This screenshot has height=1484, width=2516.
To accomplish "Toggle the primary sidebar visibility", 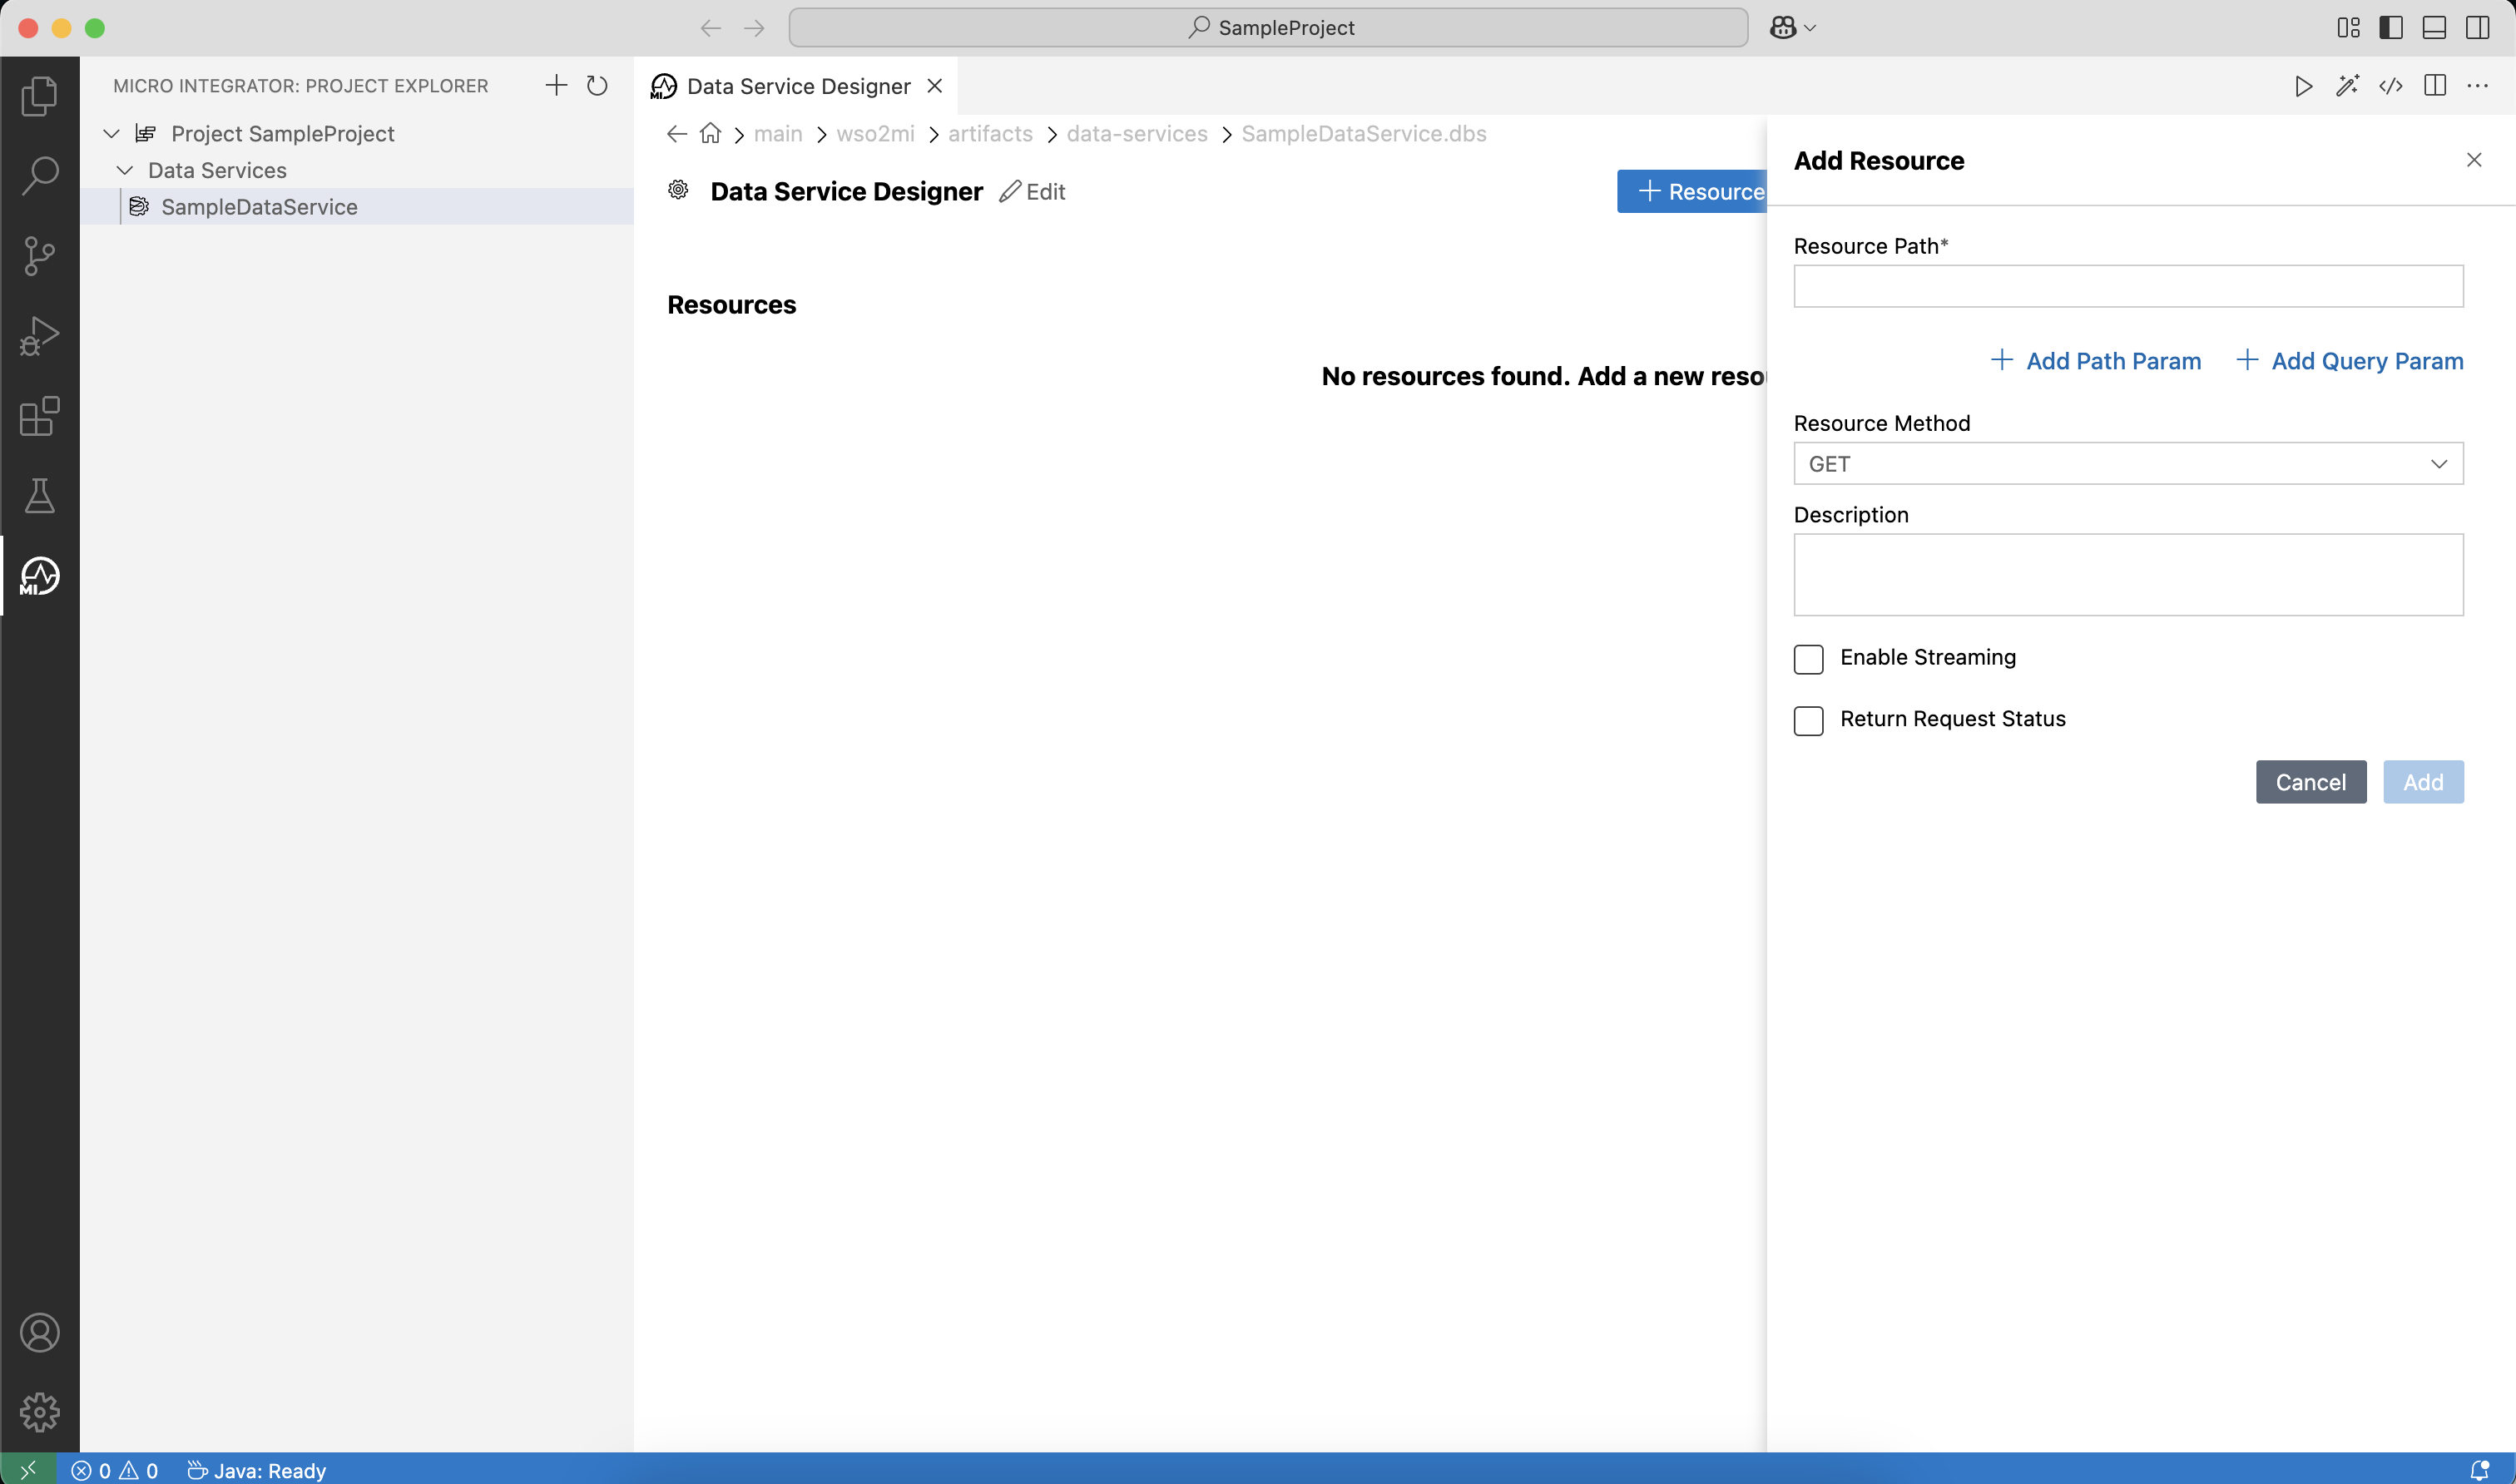I will (x=2390, y=27).
